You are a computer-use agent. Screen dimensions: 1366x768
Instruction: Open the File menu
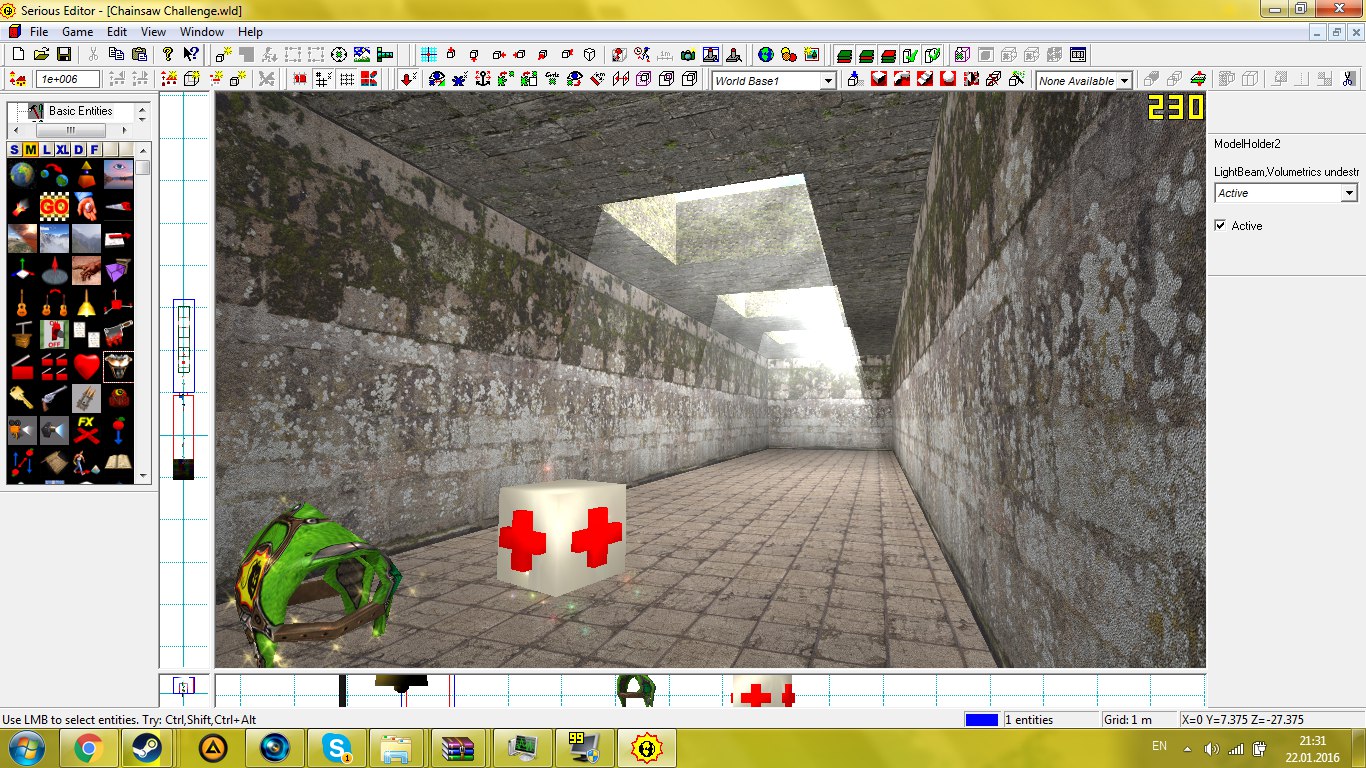pyautogui.click(x=39, y=32)
